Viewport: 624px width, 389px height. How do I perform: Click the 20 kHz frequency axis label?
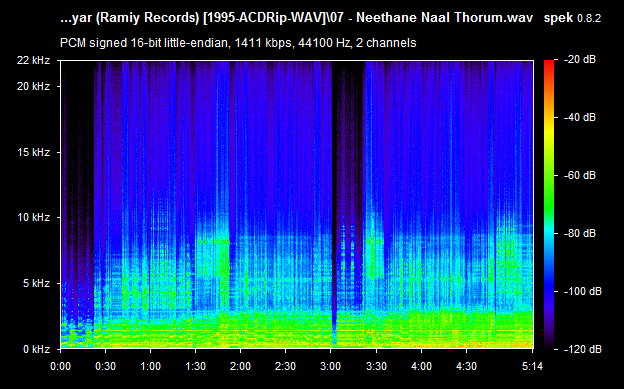33,86
